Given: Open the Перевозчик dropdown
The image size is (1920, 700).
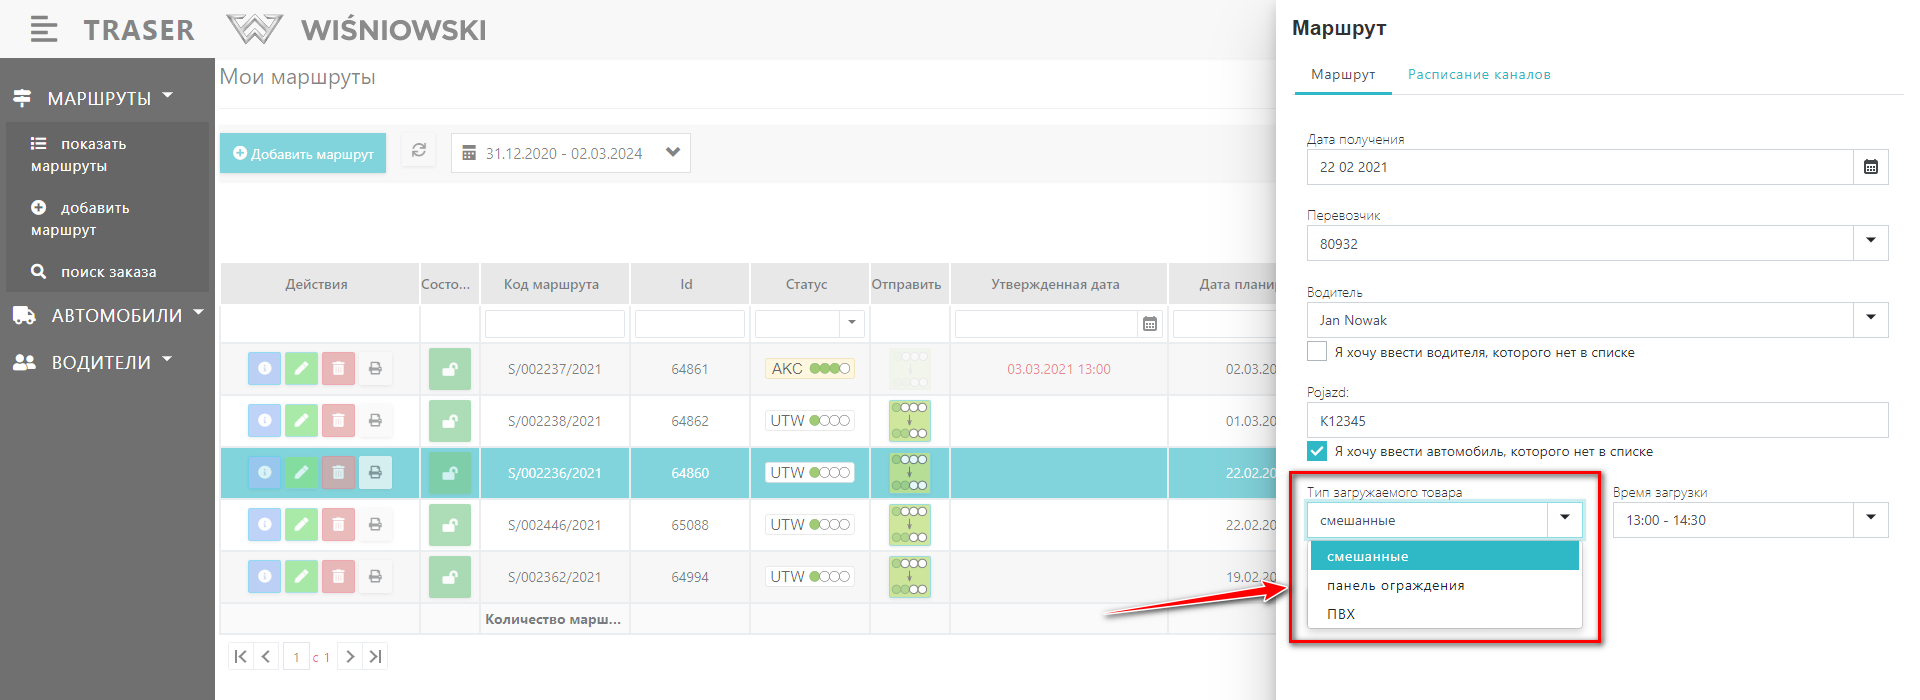Looking at the screenshot, I should point(1870,243).
